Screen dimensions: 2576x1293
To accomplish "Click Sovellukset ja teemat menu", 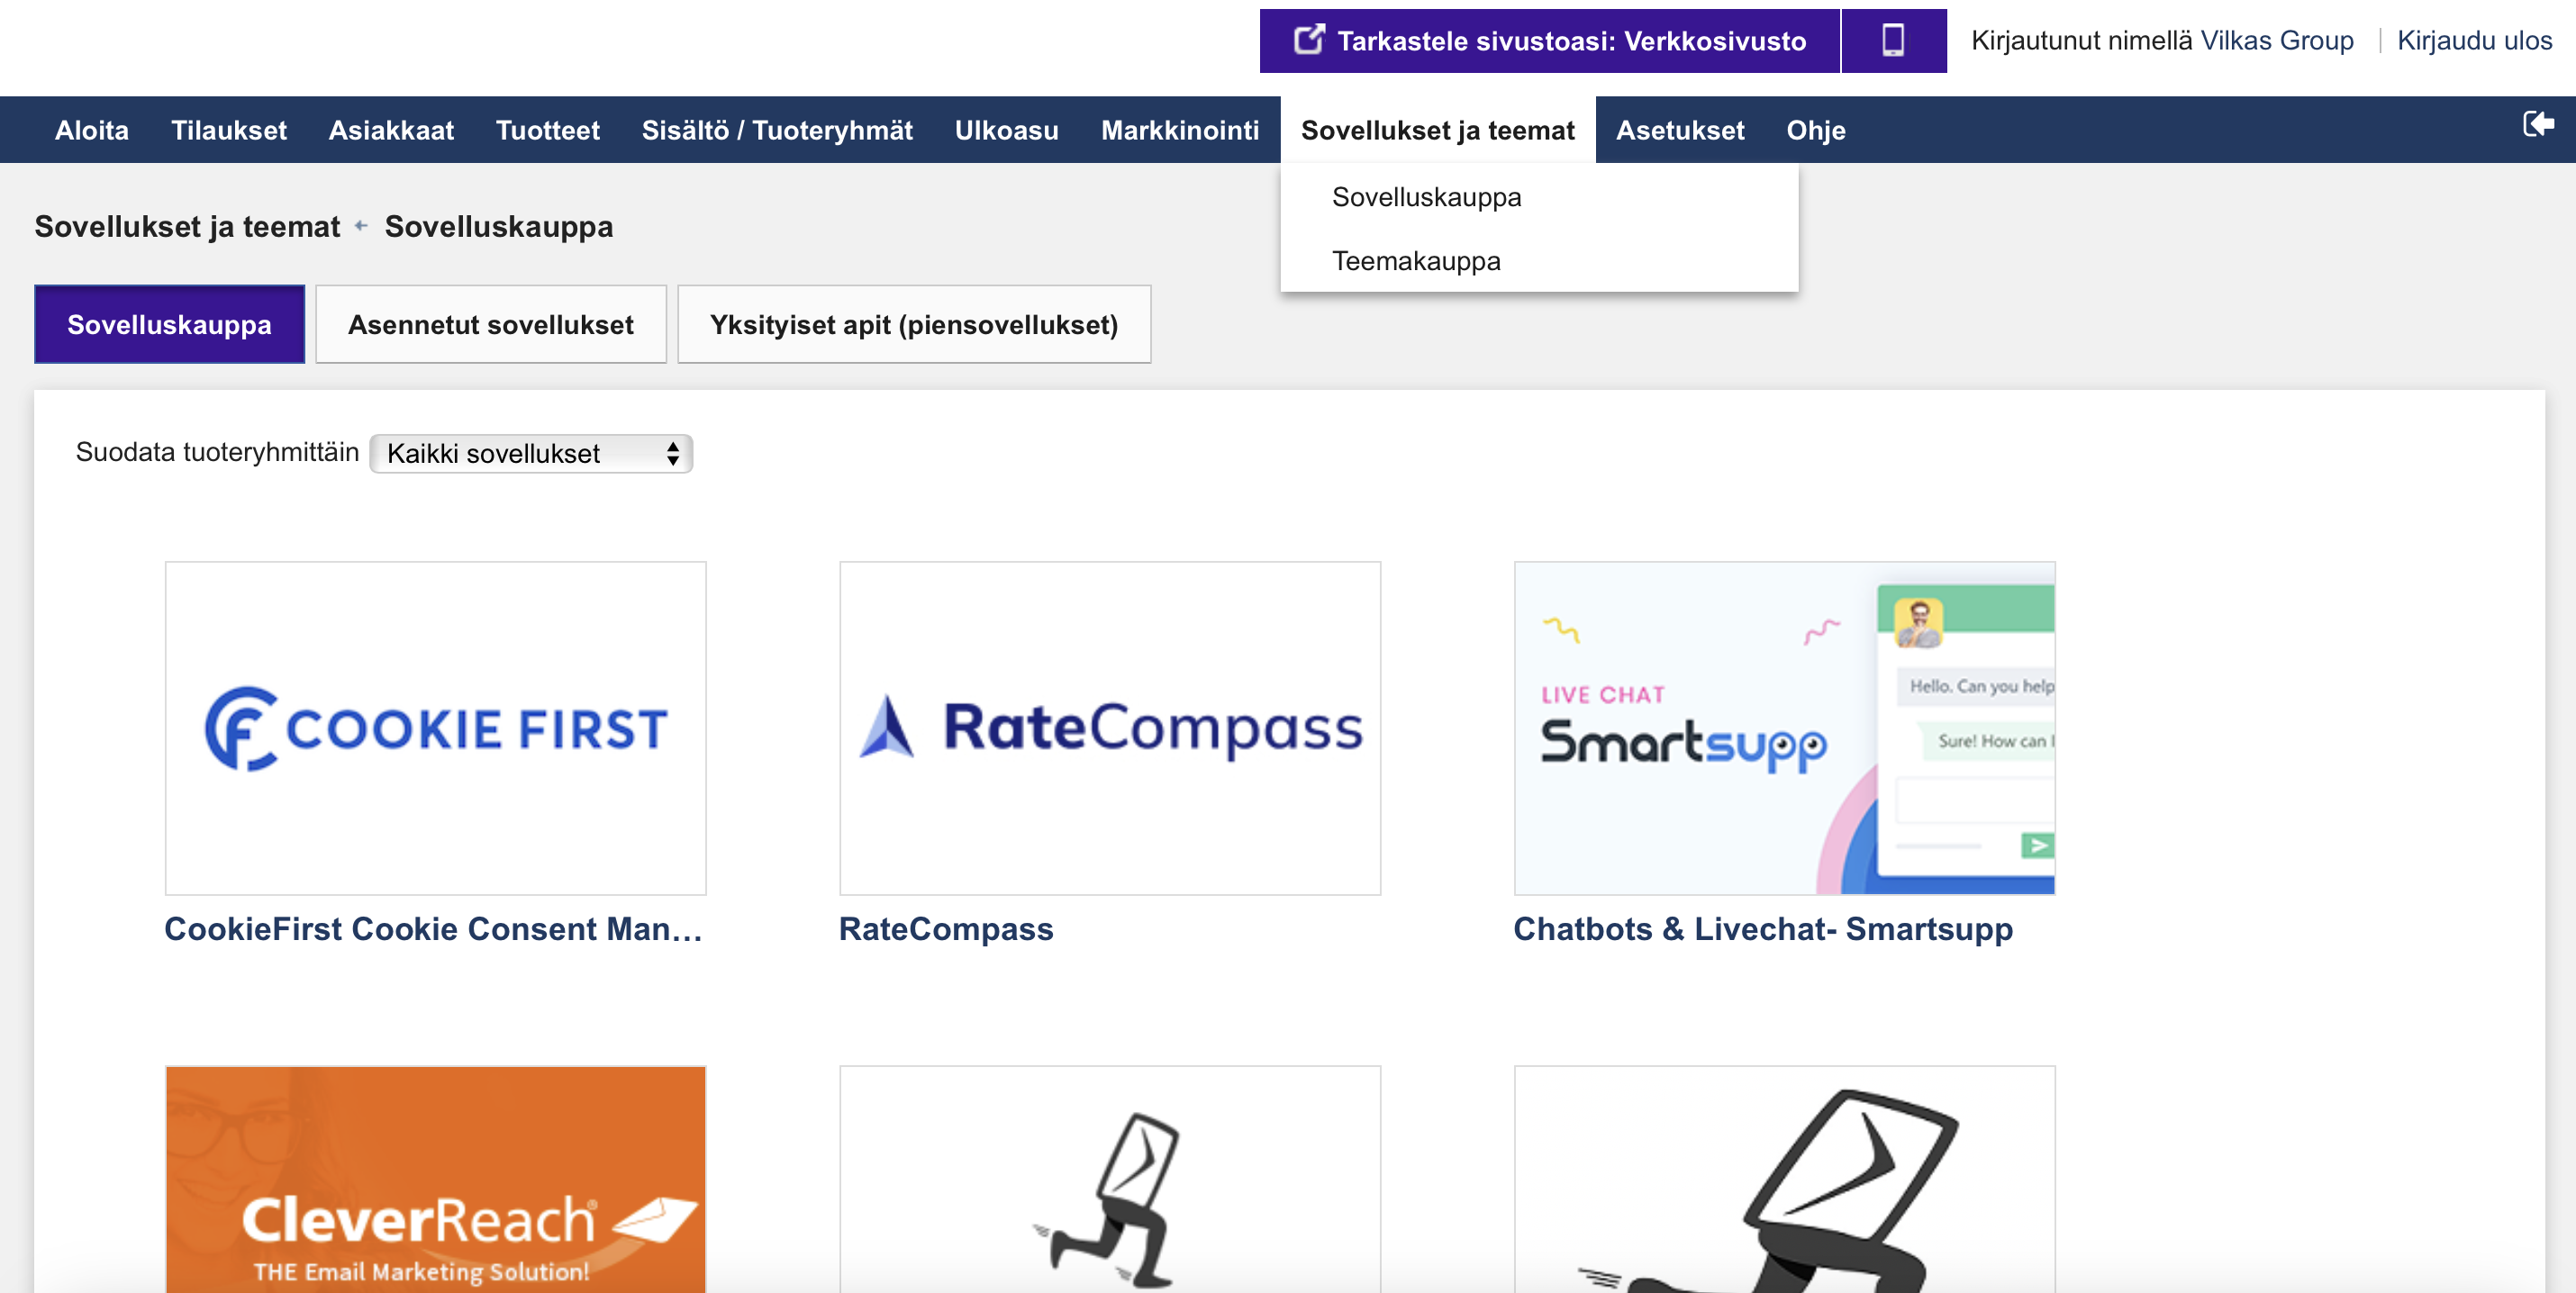I will [1437, 130].
